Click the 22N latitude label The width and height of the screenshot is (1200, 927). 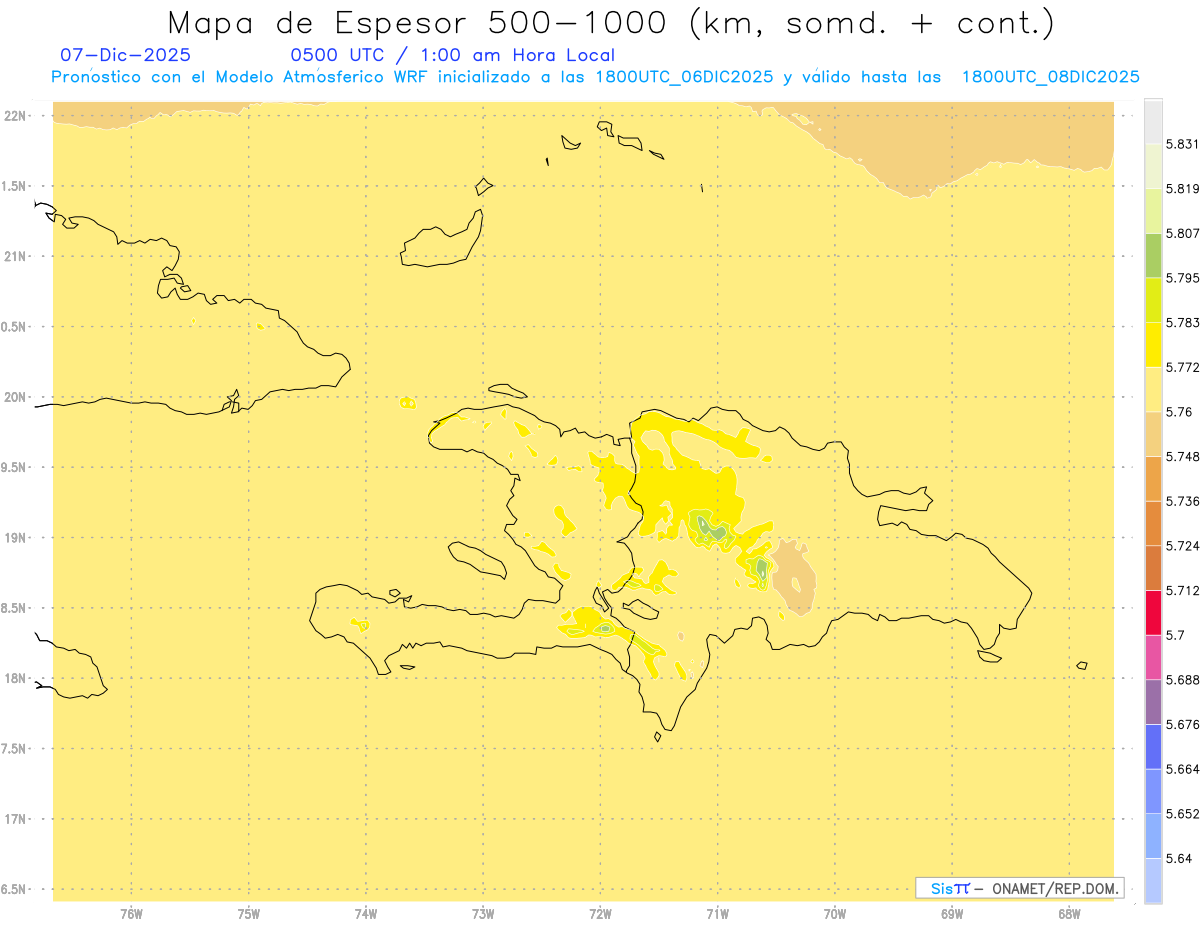15,116
